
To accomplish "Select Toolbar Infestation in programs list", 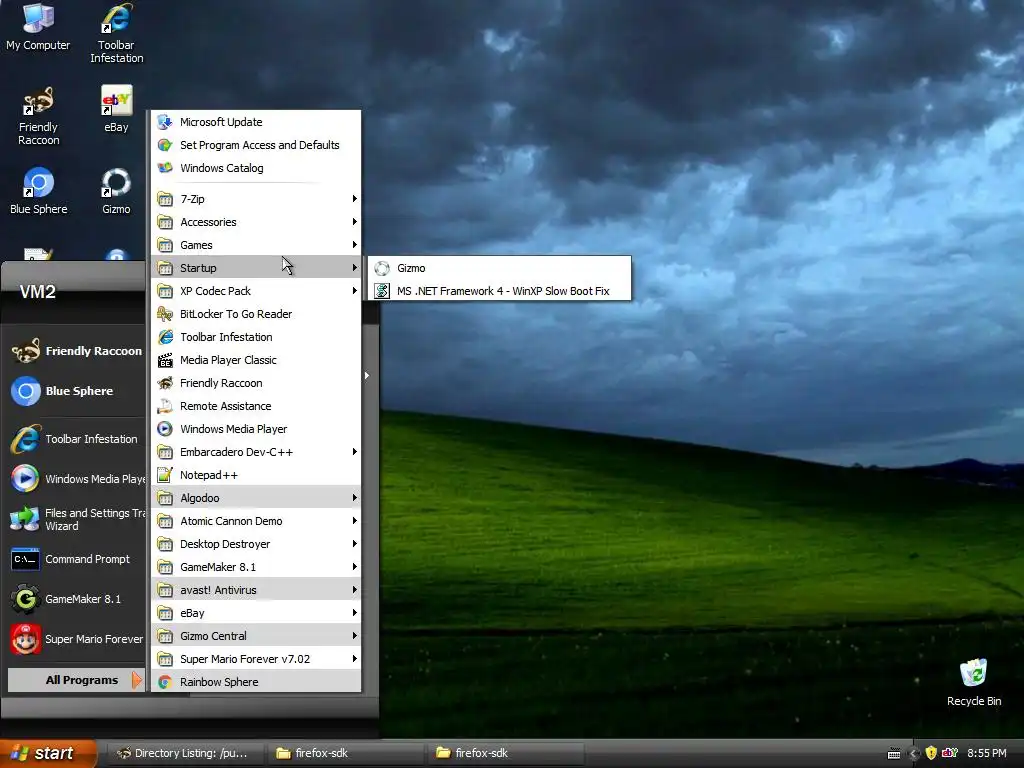I will click(256, 337).
